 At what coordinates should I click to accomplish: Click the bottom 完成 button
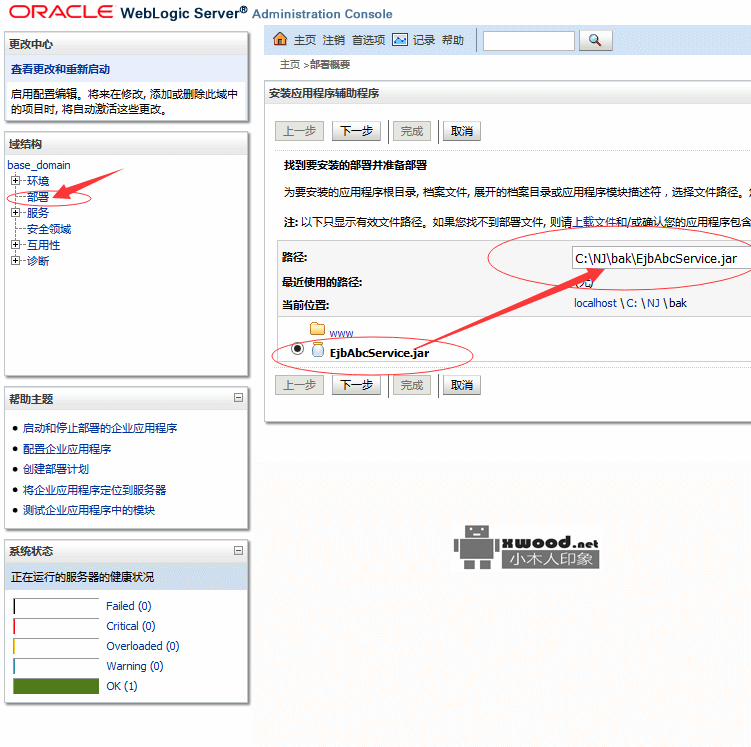click(x=412, y=385)
